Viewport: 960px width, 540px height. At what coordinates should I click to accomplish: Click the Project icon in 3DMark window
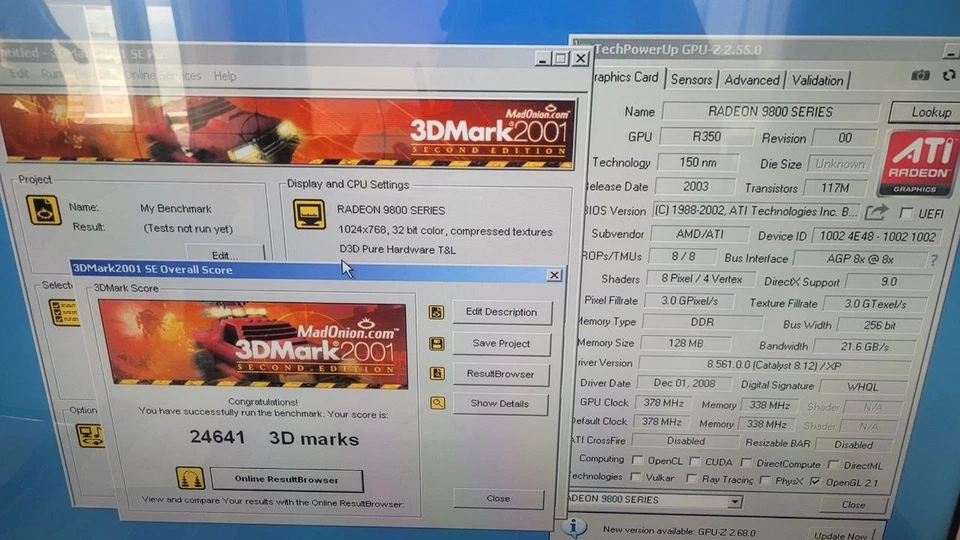pos(43,211)
